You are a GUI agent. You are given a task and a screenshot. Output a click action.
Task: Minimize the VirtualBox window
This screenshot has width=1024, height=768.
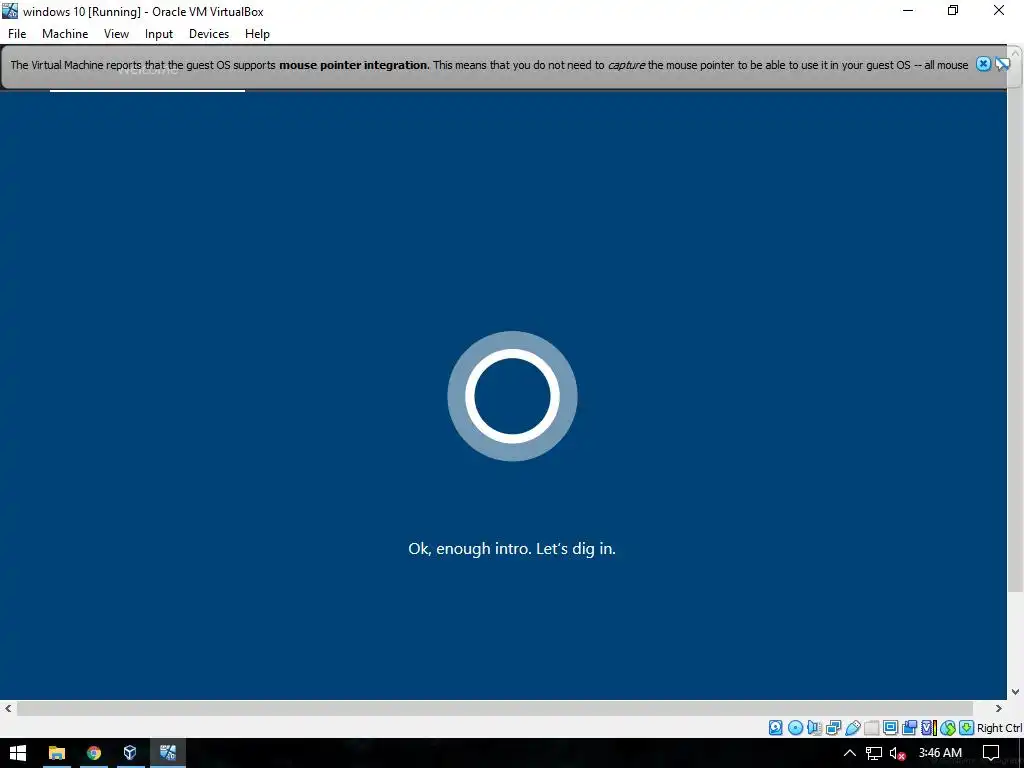pyautogui.click(x=908, y=10)
